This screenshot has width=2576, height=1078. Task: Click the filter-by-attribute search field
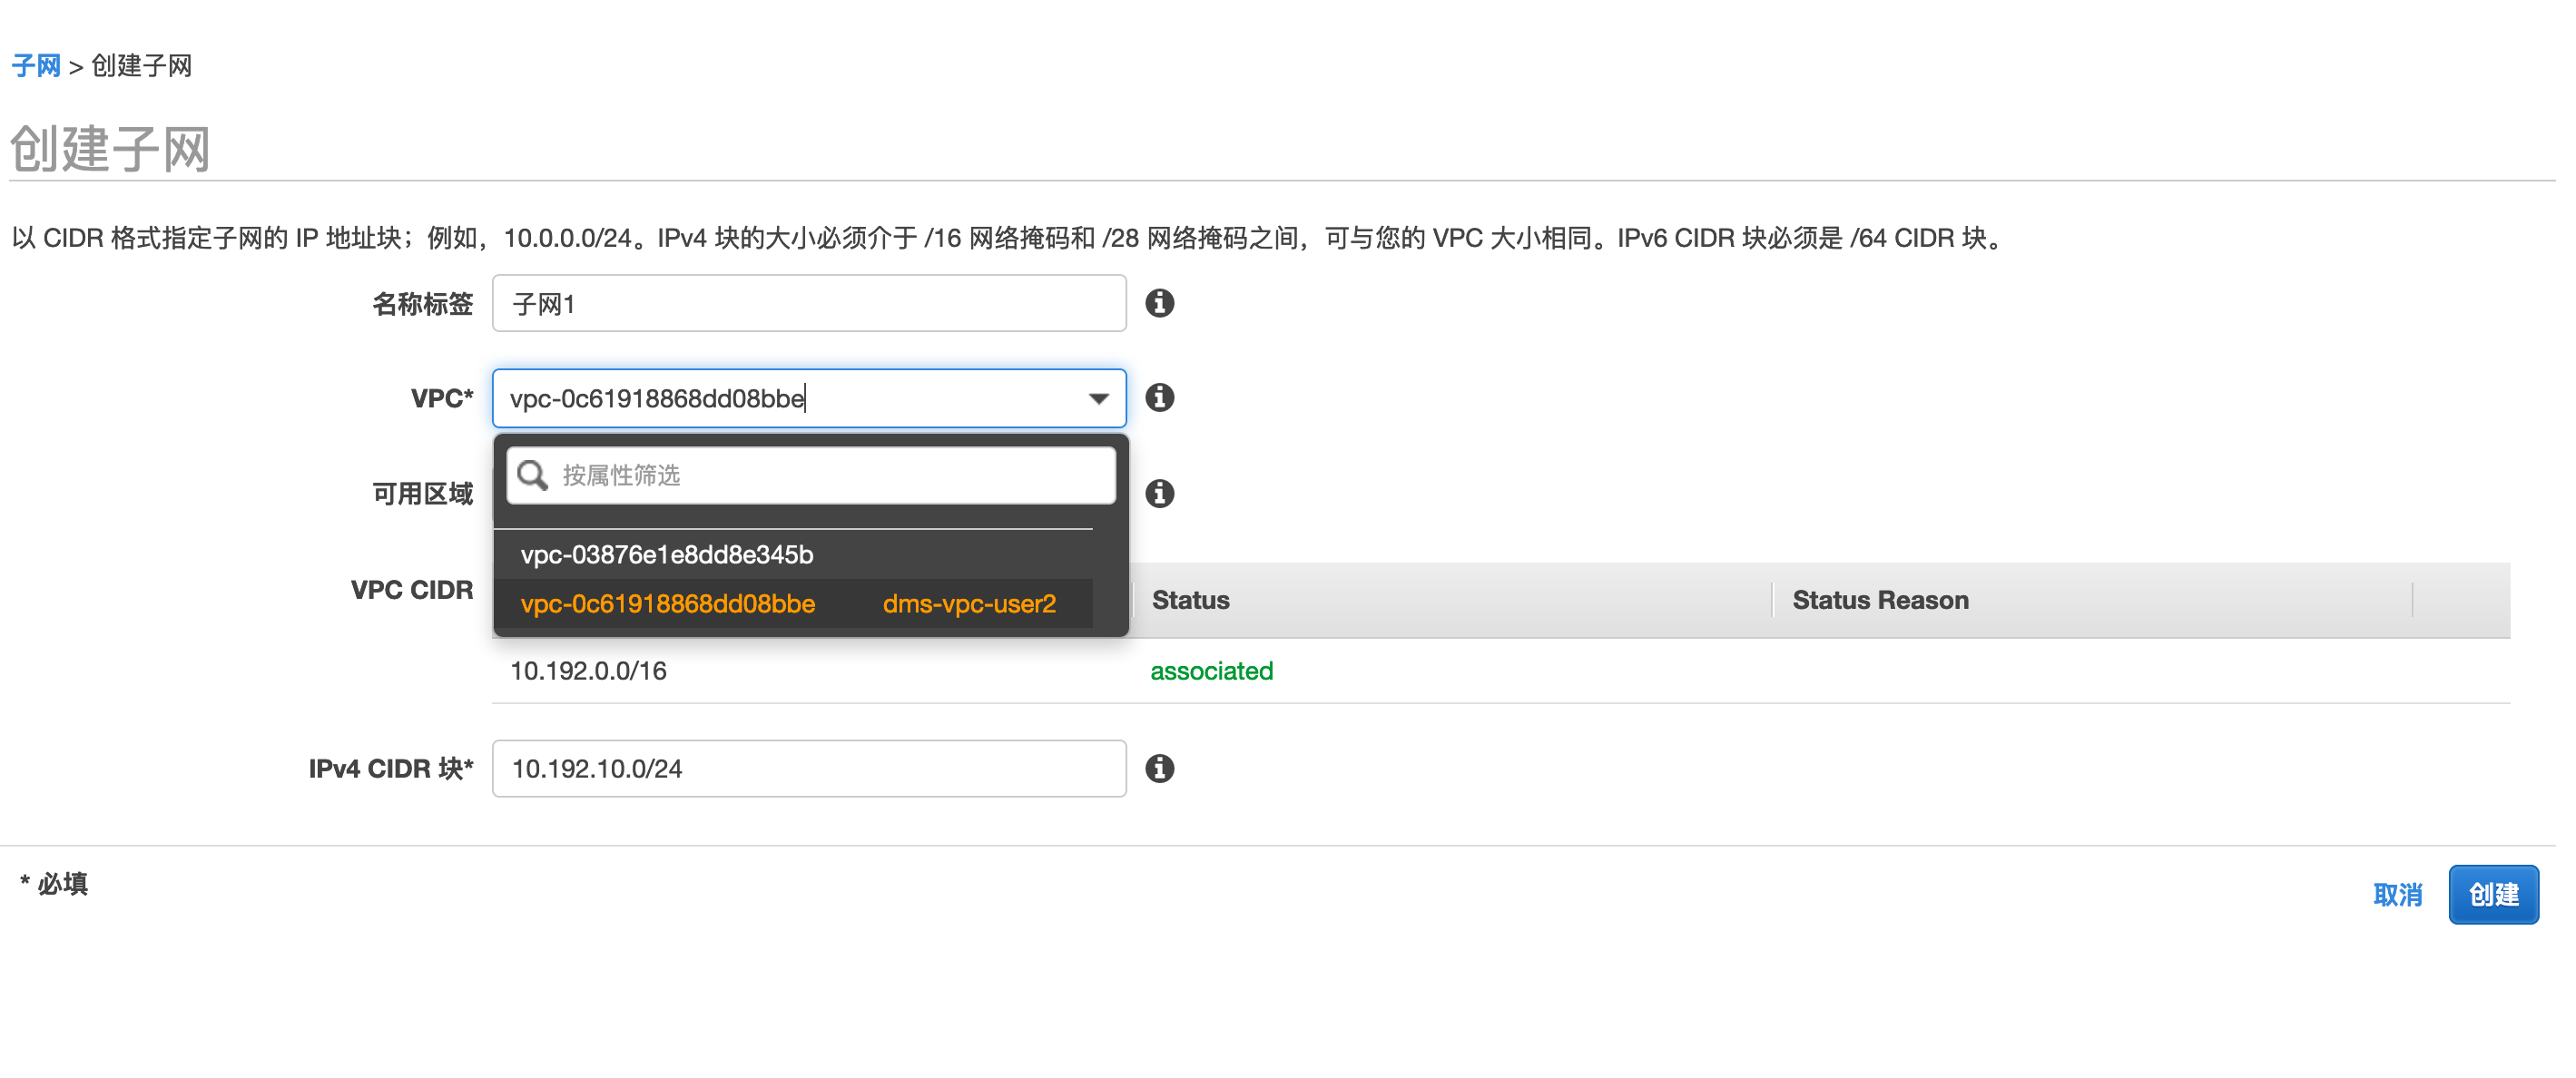point(830,476)
